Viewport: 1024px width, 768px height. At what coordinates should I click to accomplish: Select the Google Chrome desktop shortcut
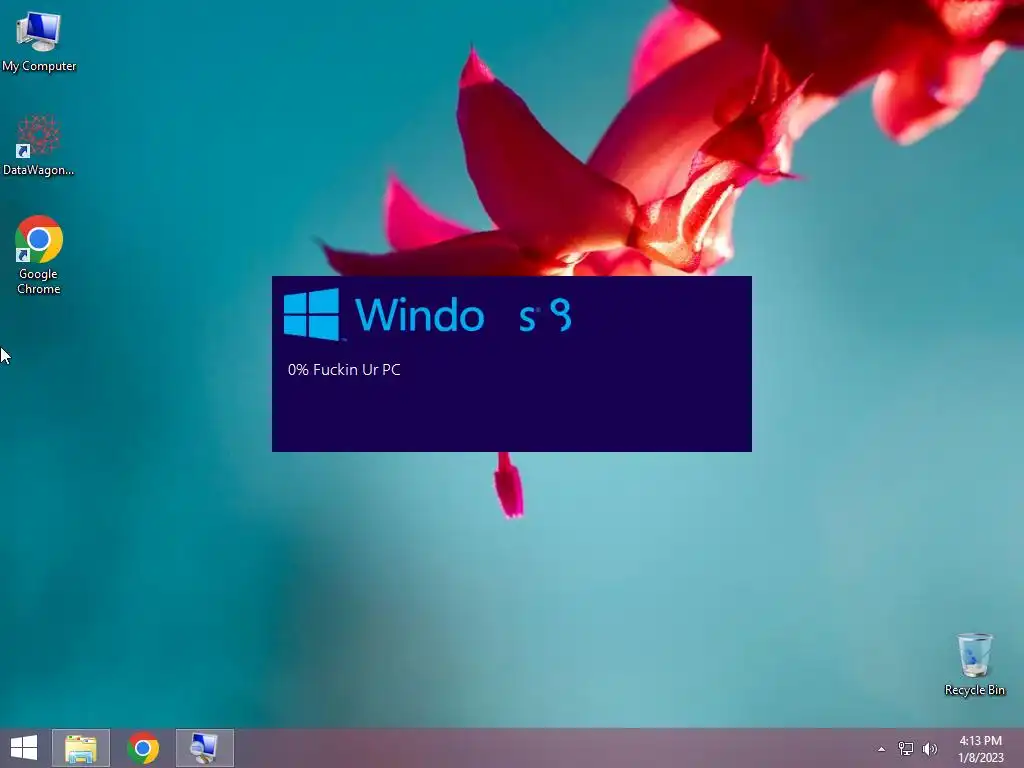39,255
